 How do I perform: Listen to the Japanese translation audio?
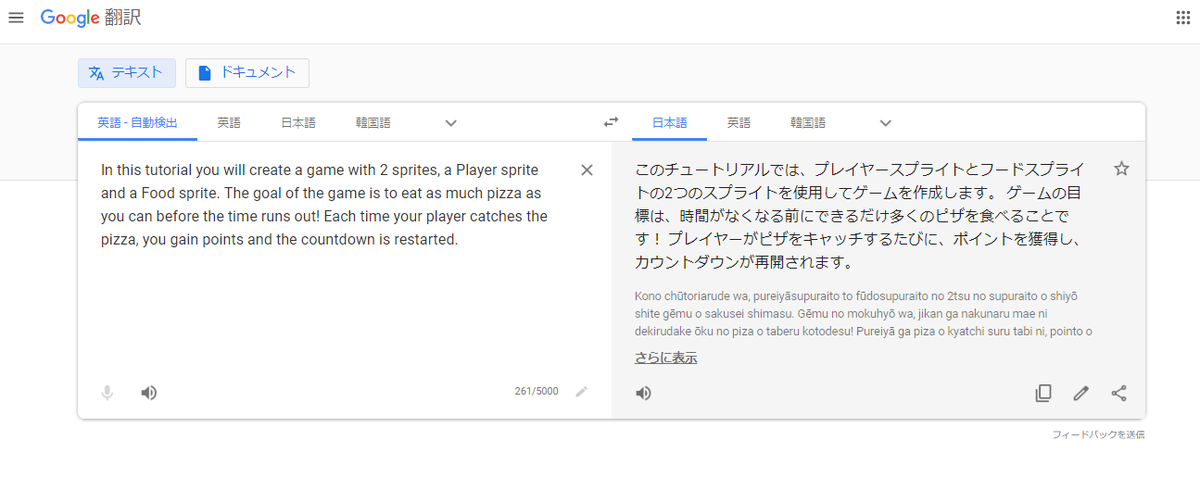pos(644,393)
